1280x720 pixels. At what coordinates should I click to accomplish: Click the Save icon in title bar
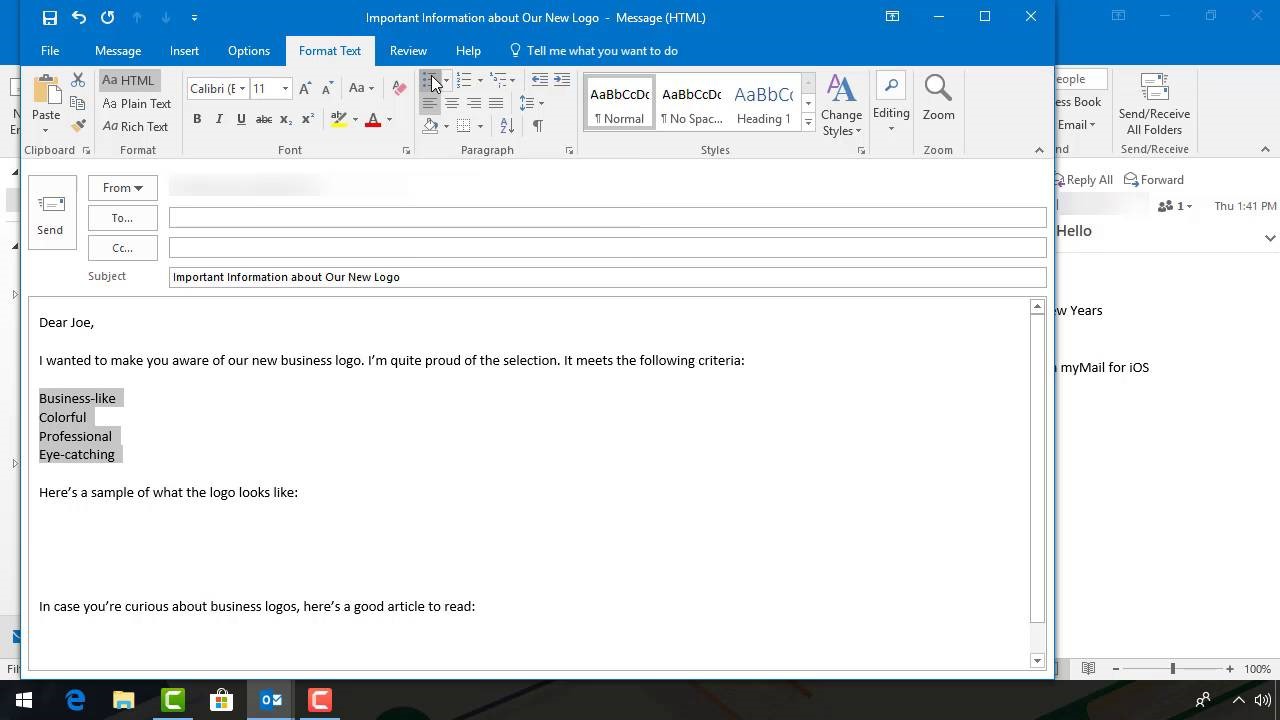pyautogui.click(x=50, y=17)
